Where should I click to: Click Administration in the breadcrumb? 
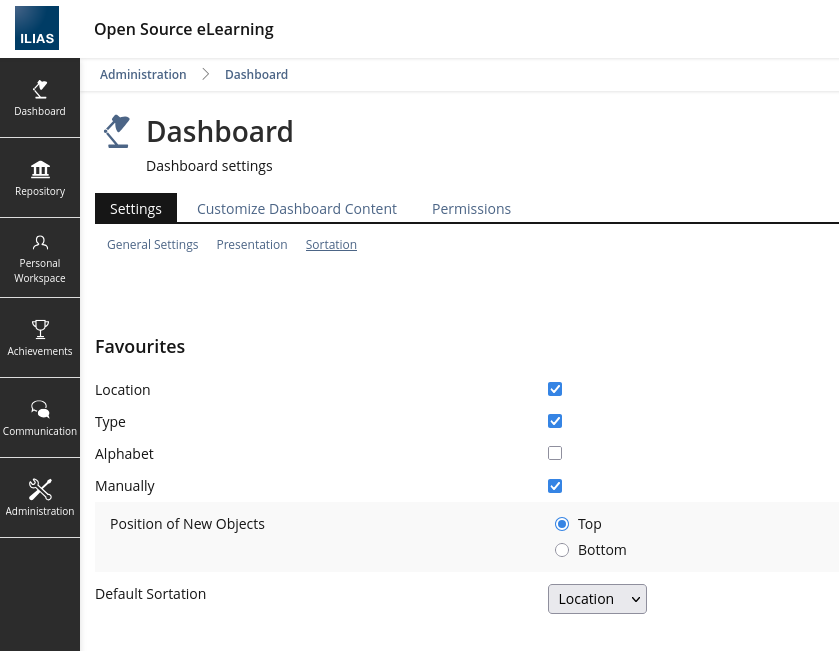(x=143, y=75)
